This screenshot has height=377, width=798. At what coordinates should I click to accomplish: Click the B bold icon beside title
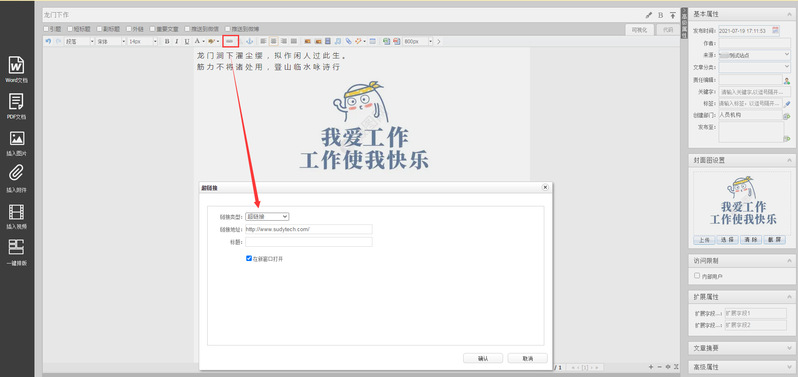pyautogui.click(x=661, y=15)
